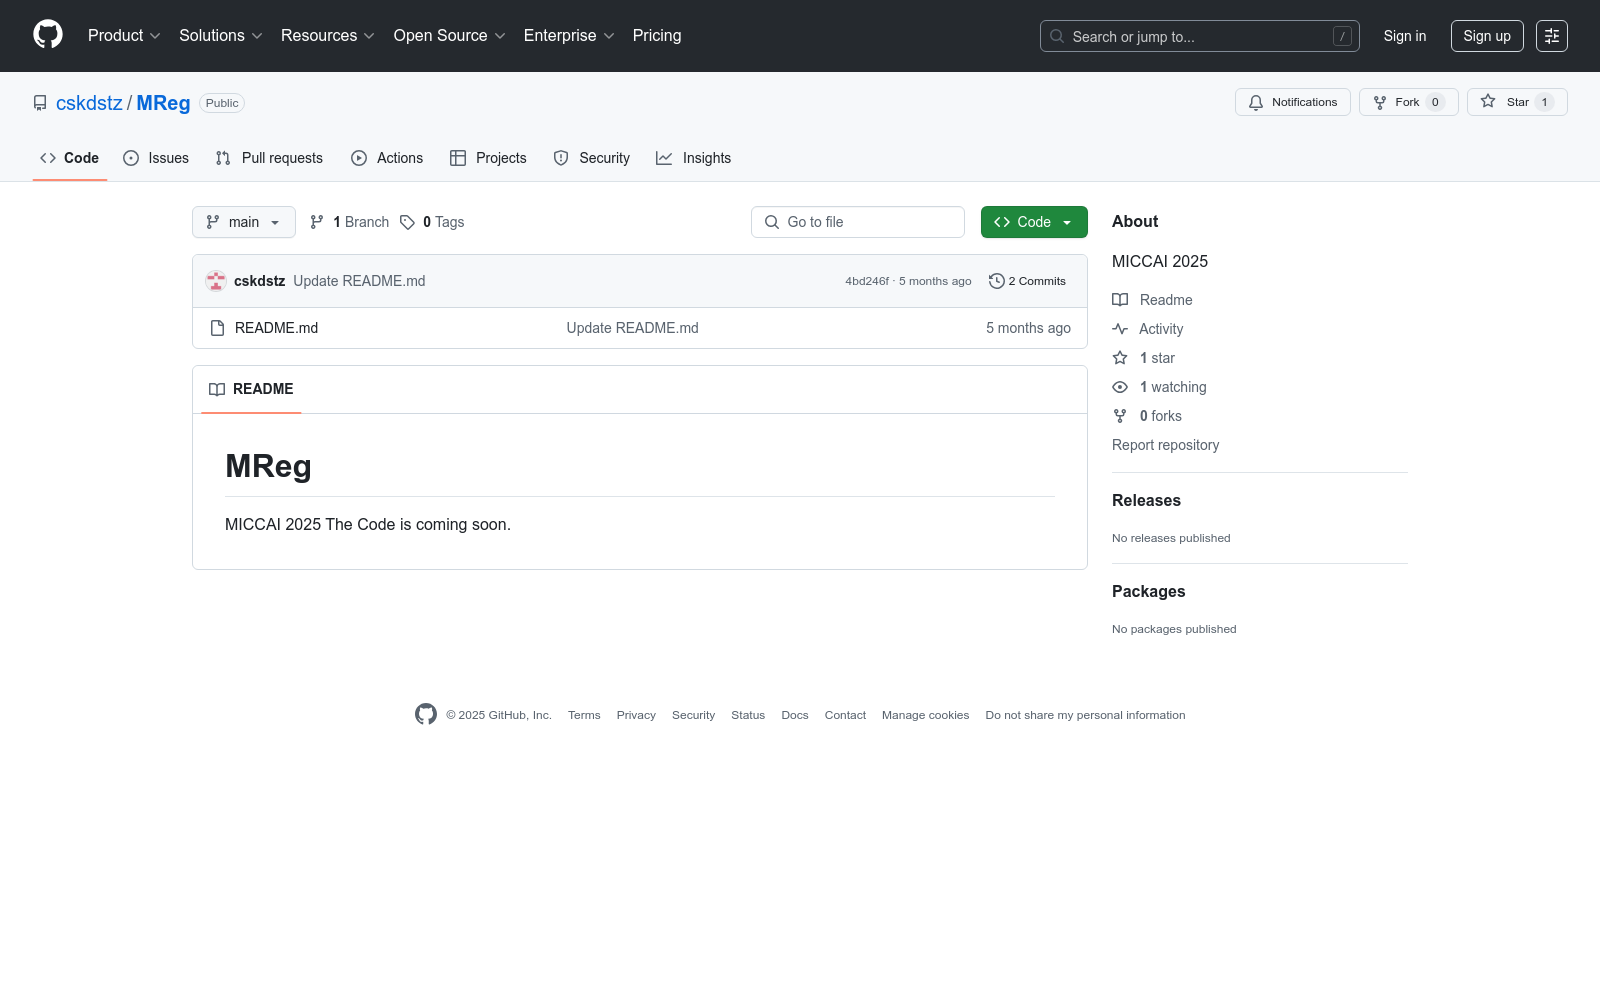This screenshot has height=1000, width=1600.
Task: Open the footer Contact link
Action: (x=845, y=715)
